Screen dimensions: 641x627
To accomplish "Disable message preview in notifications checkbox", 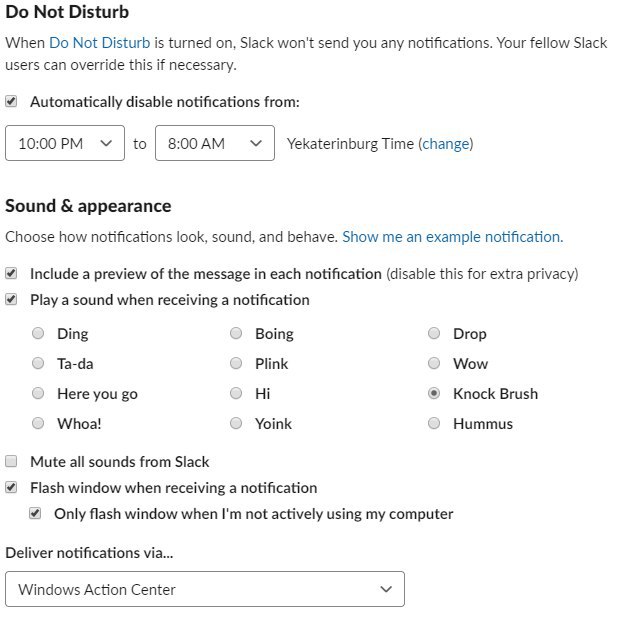I will [11, 273].
